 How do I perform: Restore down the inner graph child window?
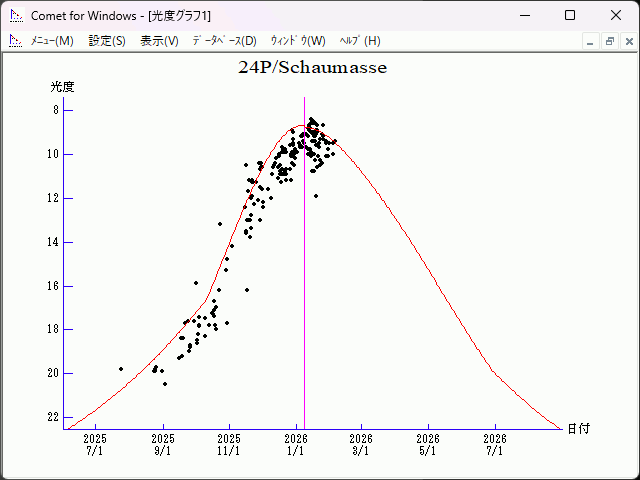coord(609,41)
